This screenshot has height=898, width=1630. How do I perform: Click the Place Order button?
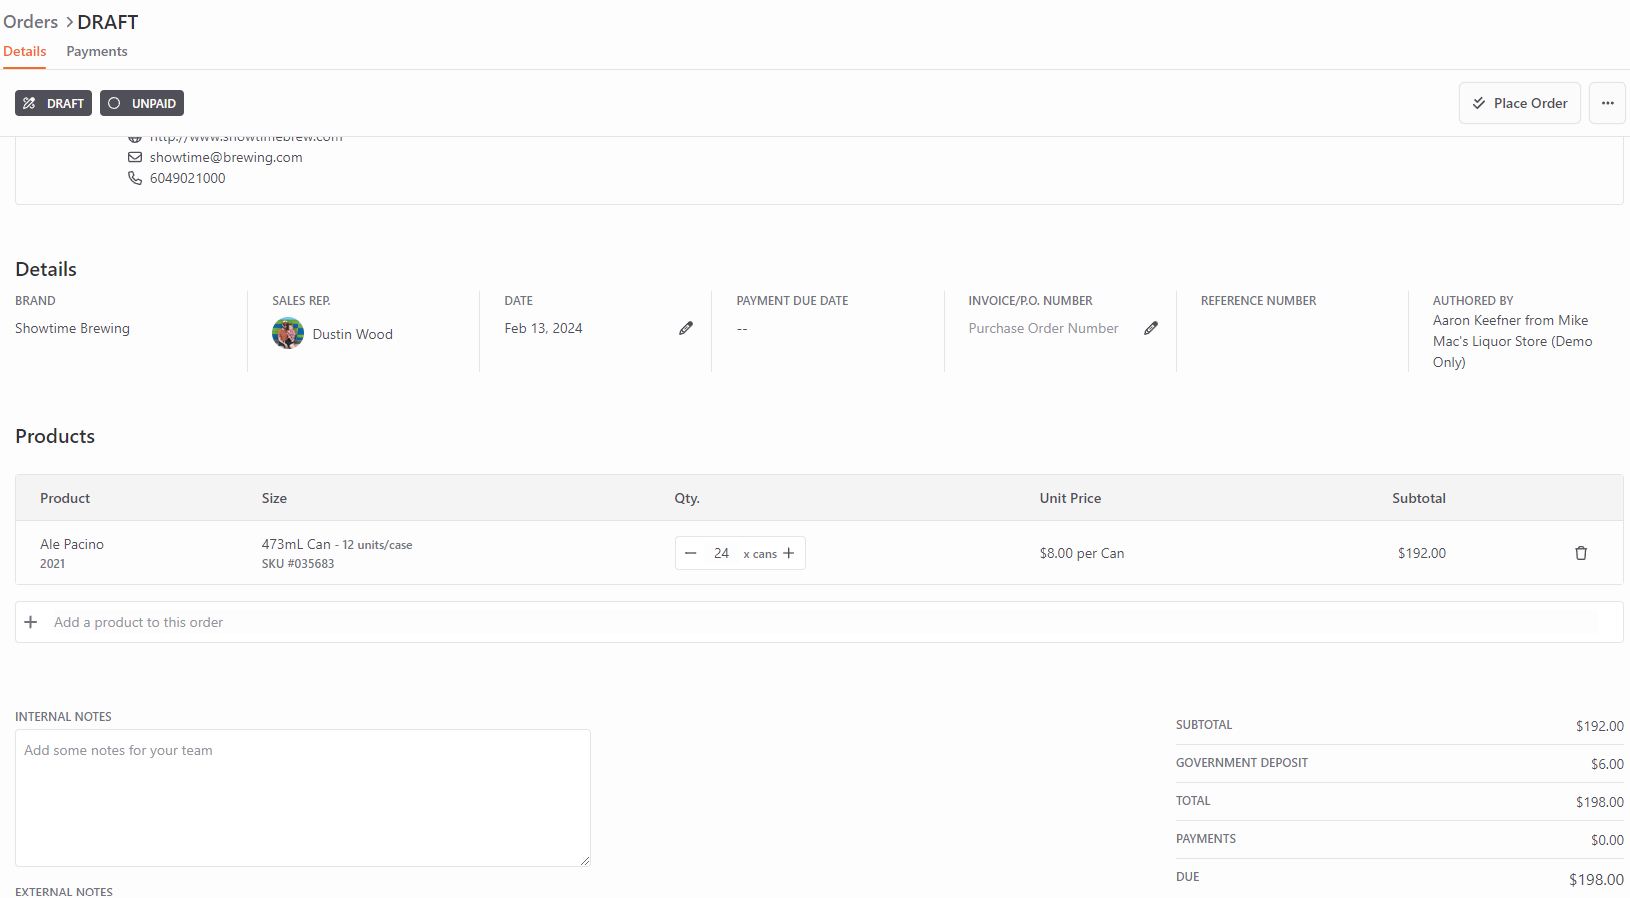(x=1519, y=103)
